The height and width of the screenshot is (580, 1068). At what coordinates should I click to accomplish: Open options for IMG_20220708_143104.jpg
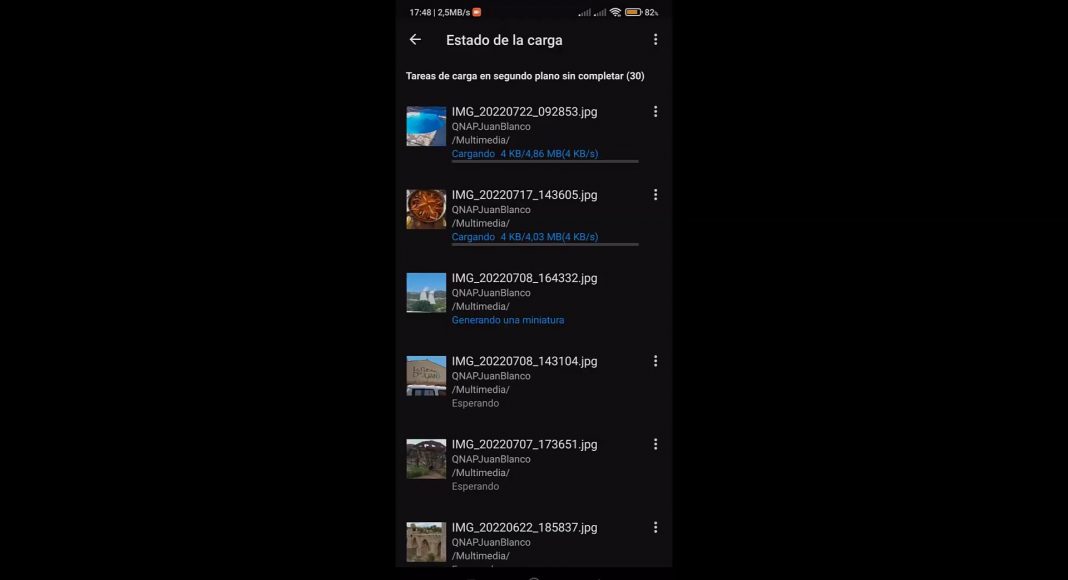click(x=655, y=361)
